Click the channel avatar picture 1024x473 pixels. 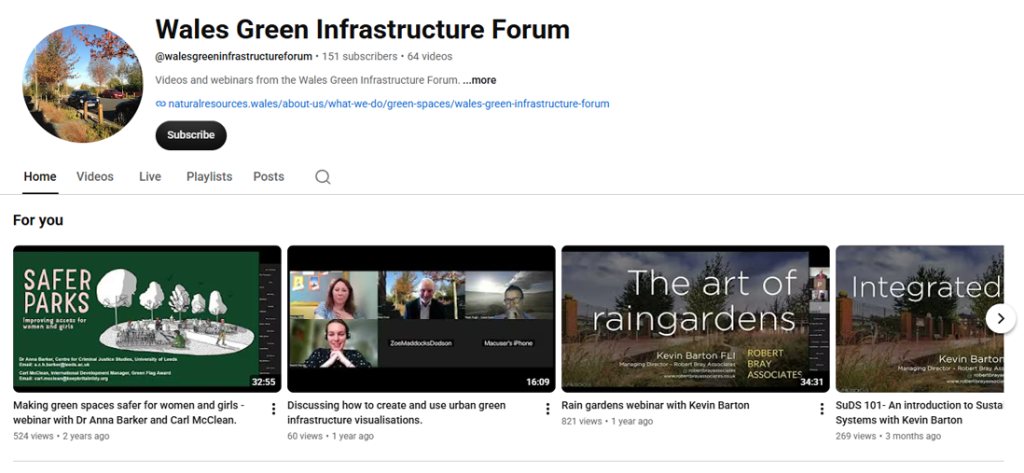(82, 83)
